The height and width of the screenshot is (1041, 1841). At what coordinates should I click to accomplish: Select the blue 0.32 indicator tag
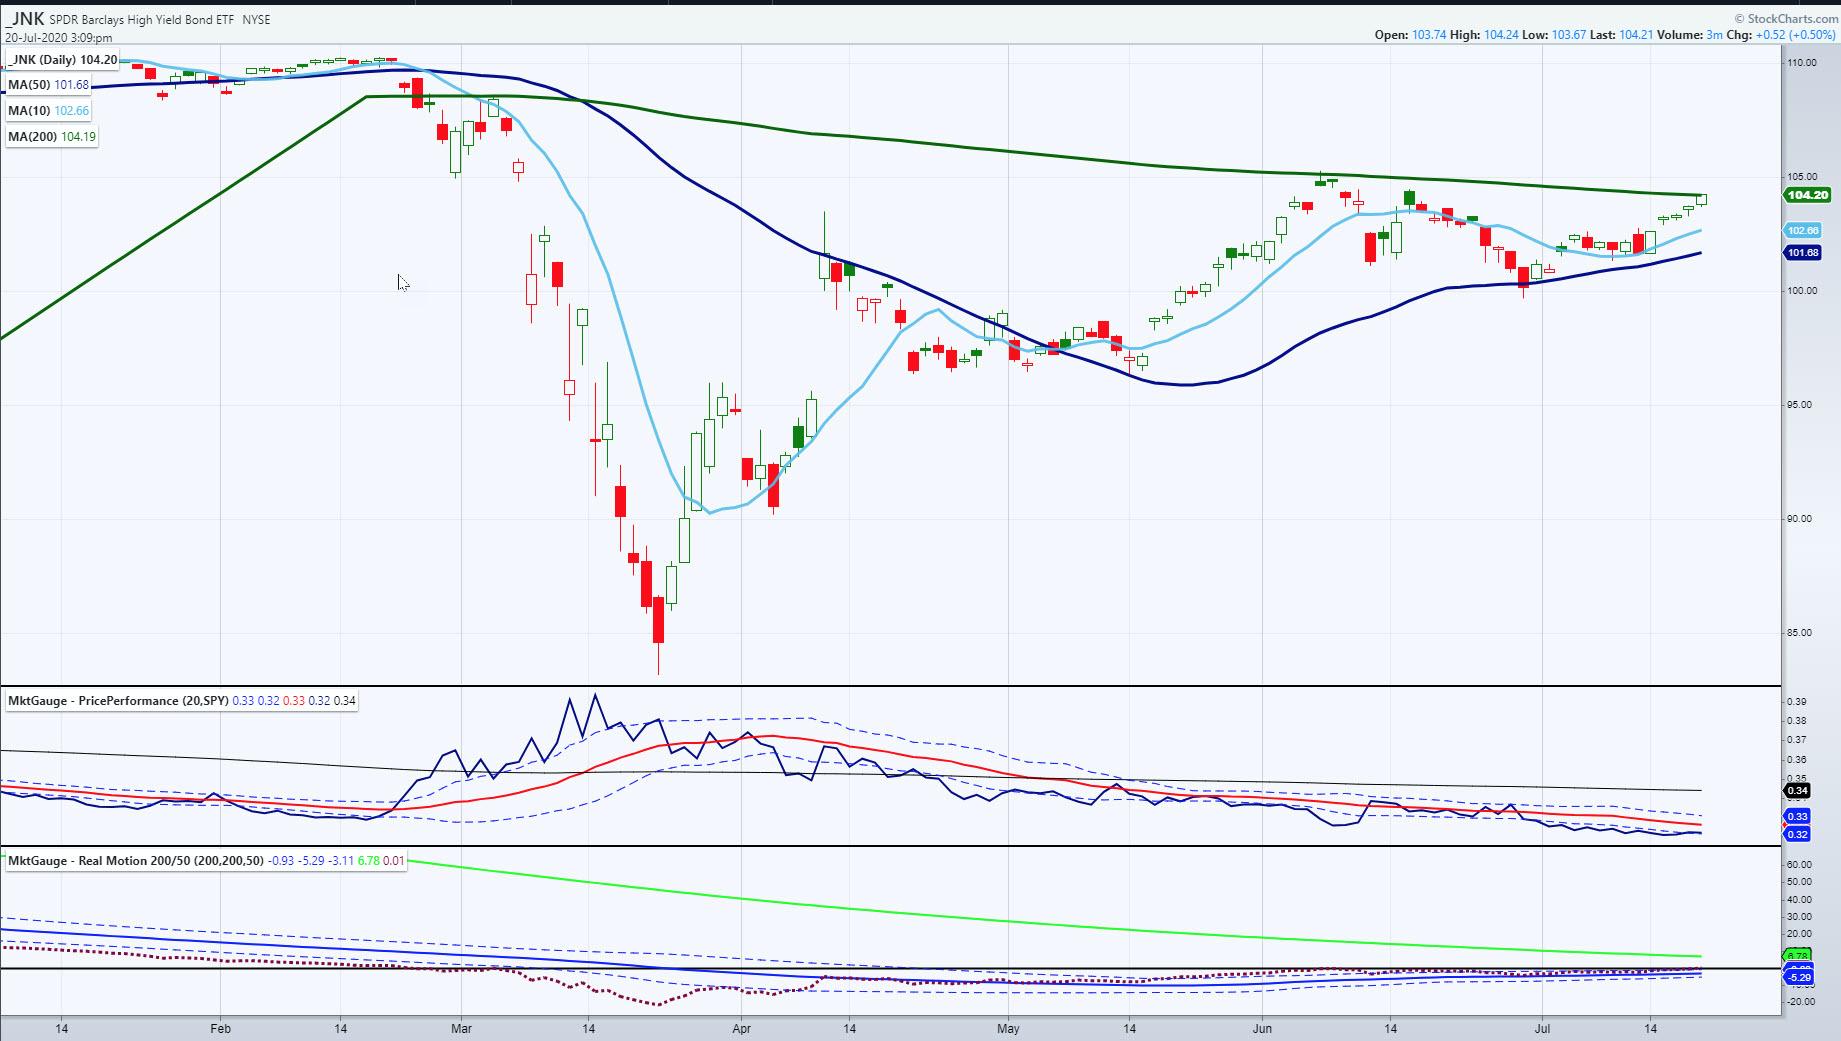[x=1797, y=834]
